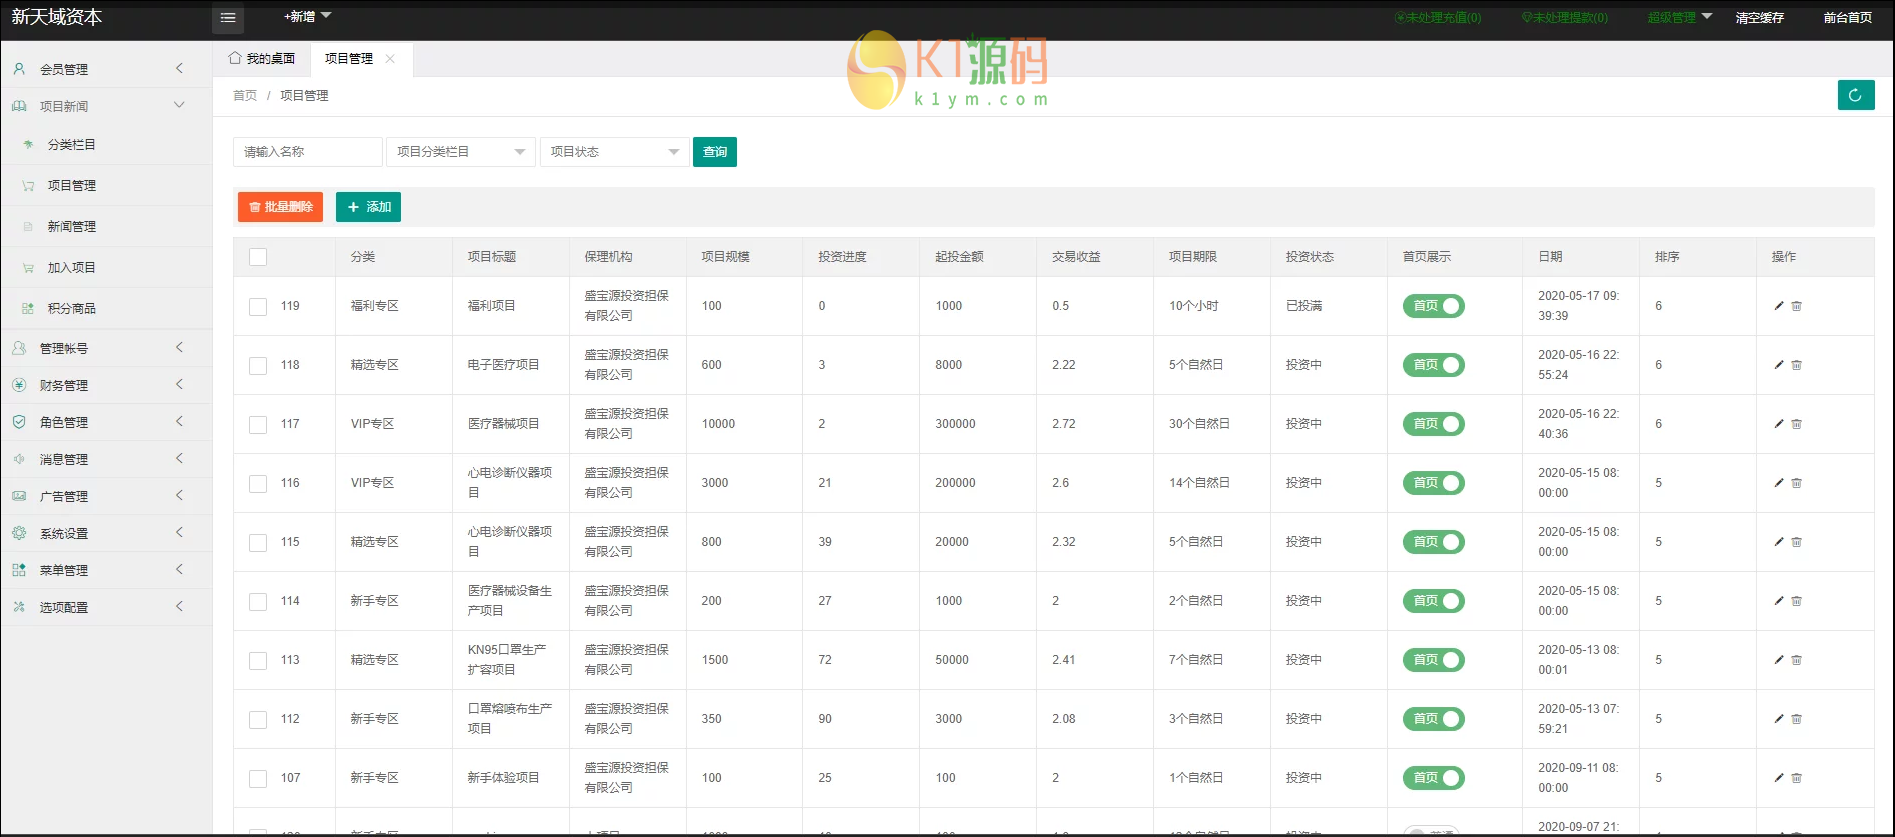Open the +新增 dropdown in top bar
This screenshot has width=1895, height=837.
coord(306,17)
